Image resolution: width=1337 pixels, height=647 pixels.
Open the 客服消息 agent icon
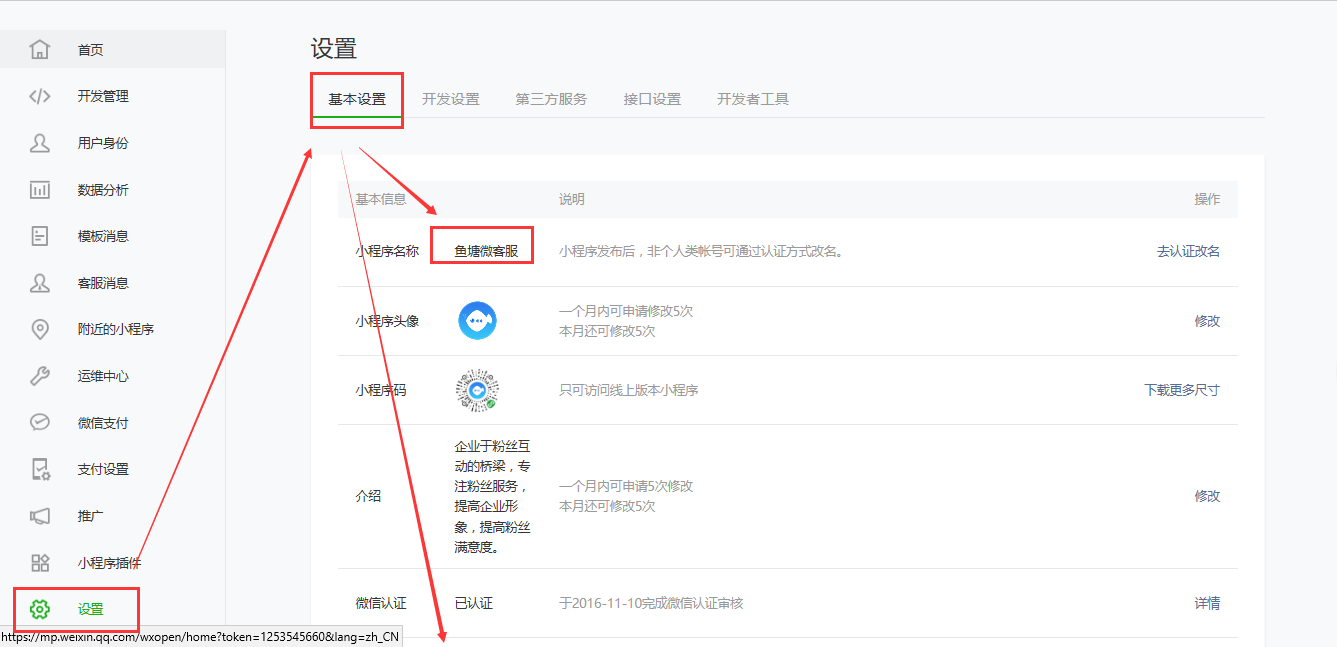pos(40,283)
